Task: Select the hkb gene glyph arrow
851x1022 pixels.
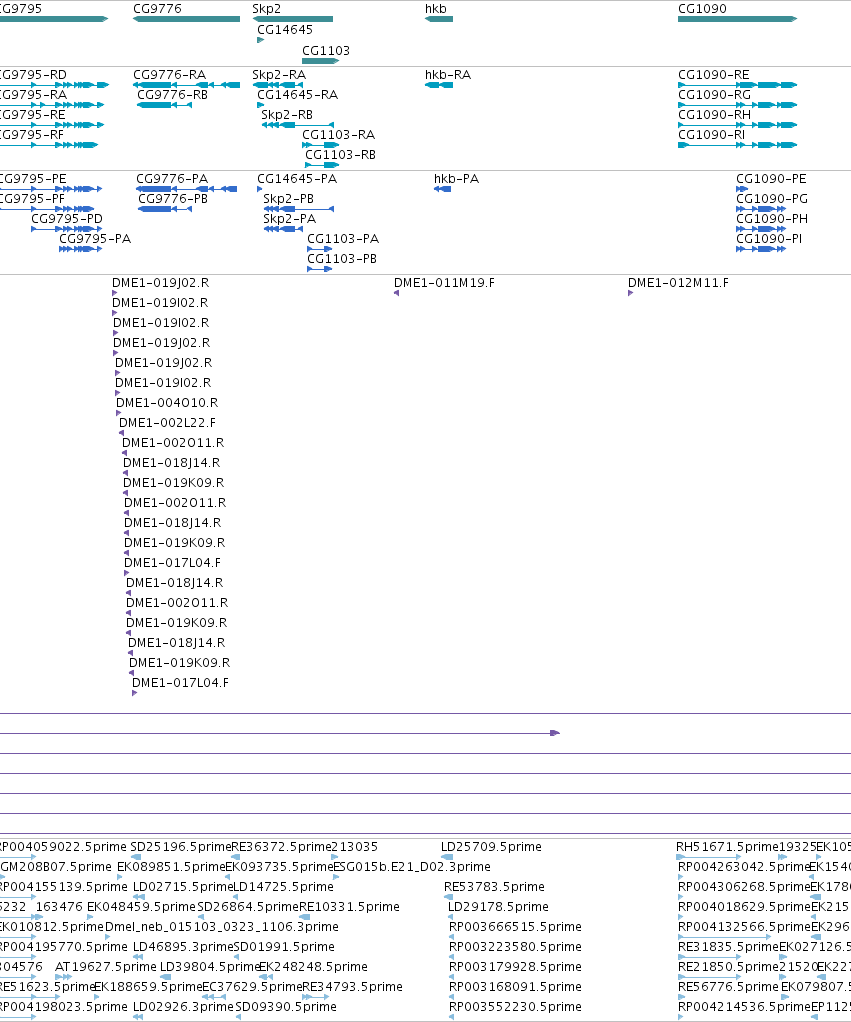Action: point(439,20)
